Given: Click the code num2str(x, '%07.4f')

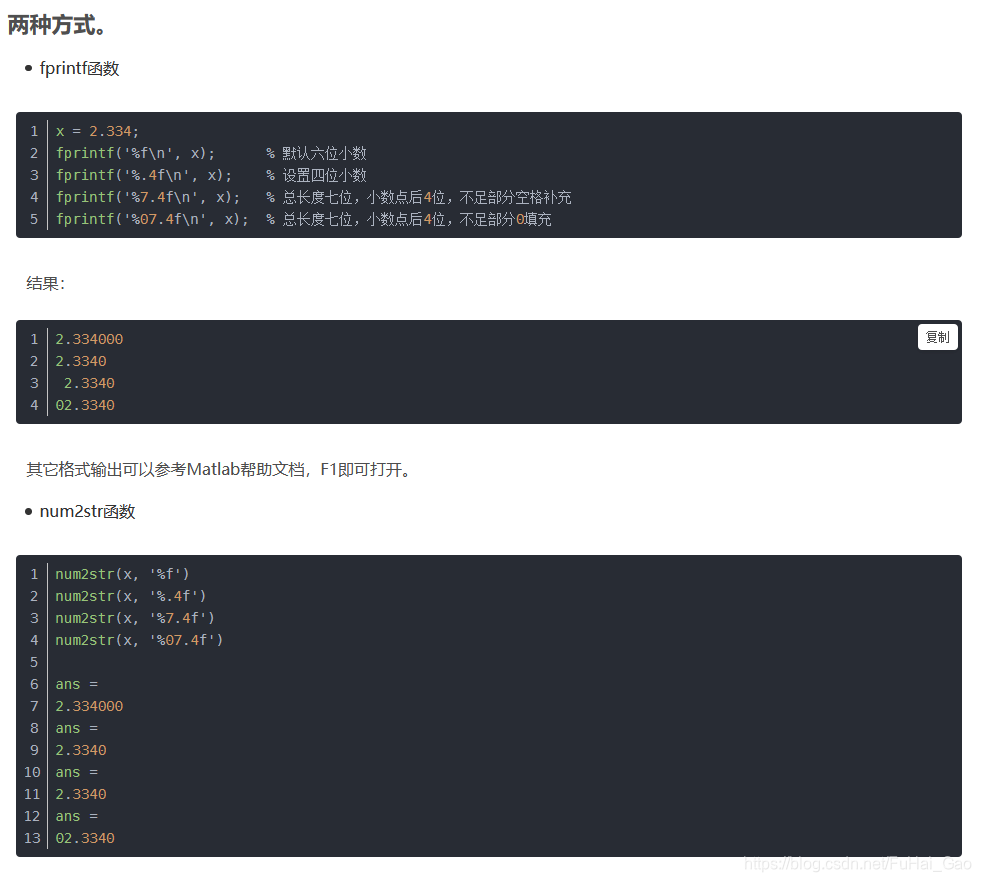Looking at the screenshot, I should click(x=139, y=639).
